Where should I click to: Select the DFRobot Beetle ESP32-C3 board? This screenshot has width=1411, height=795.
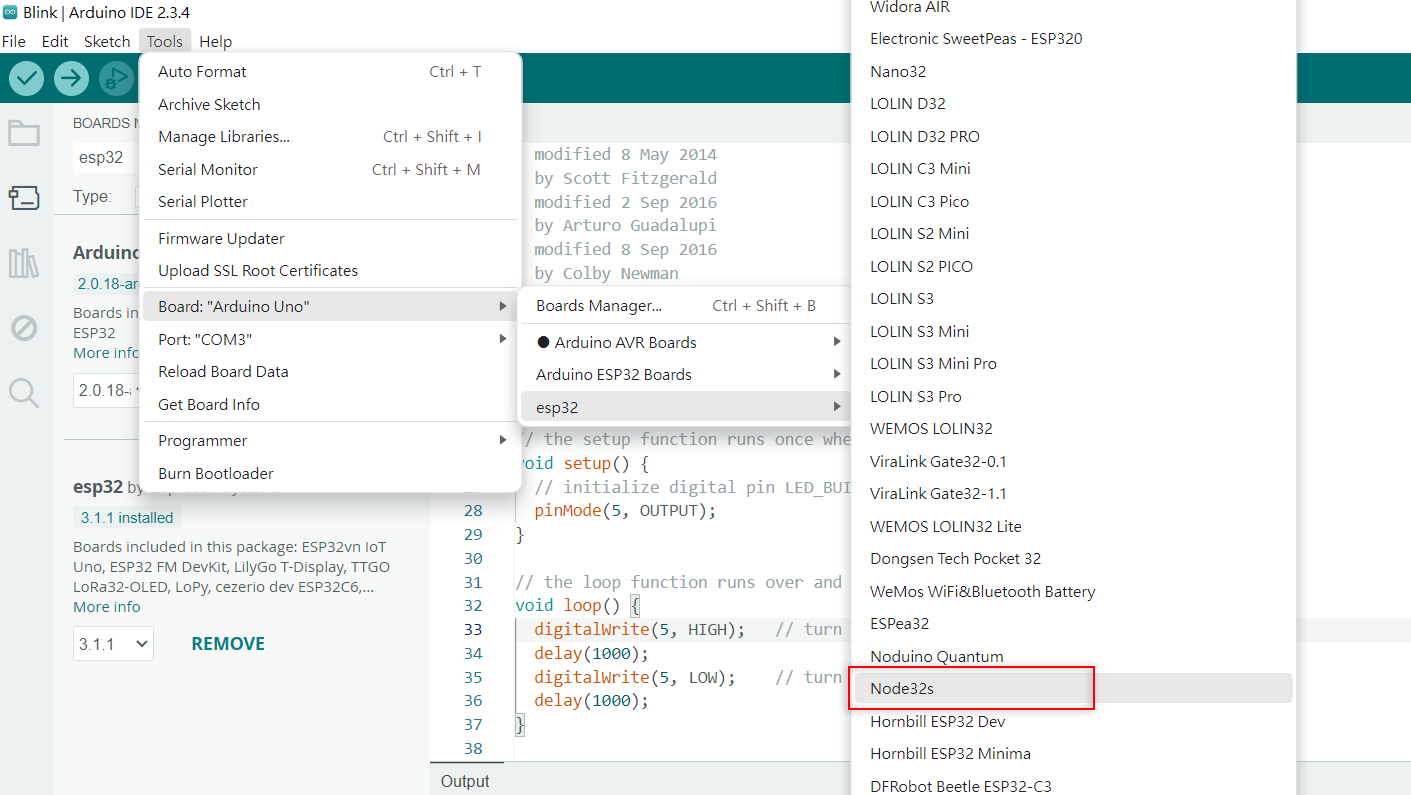click(x=1071, y=785)
